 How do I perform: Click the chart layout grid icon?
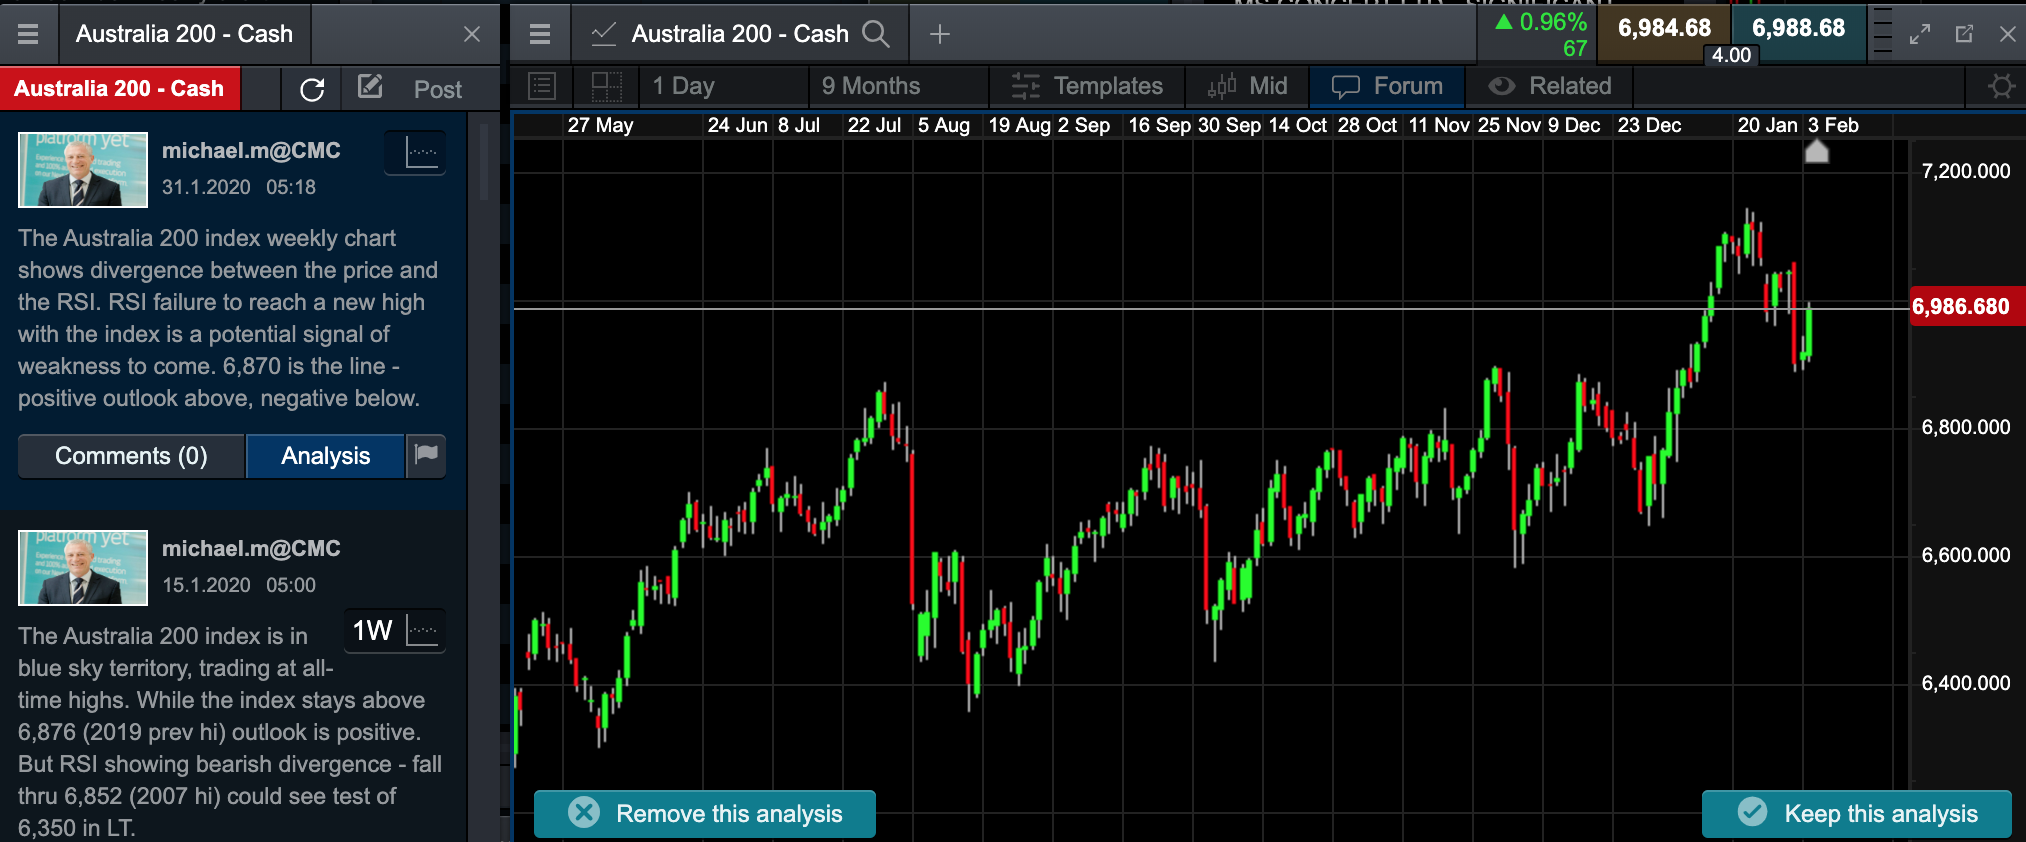click(x=606, y=87)
